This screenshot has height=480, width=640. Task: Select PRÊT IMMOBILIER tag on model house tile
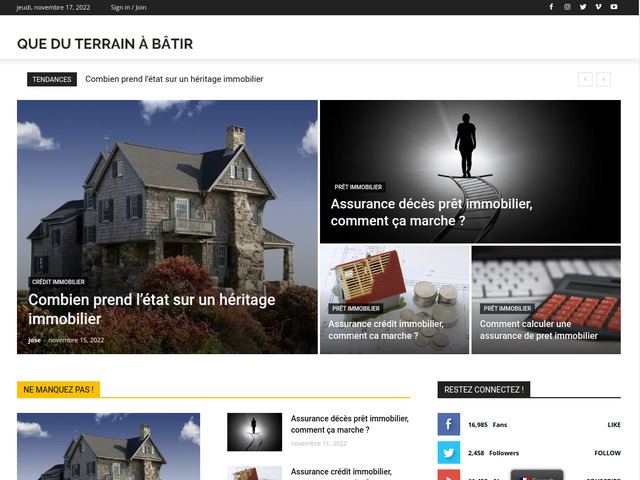356,308
